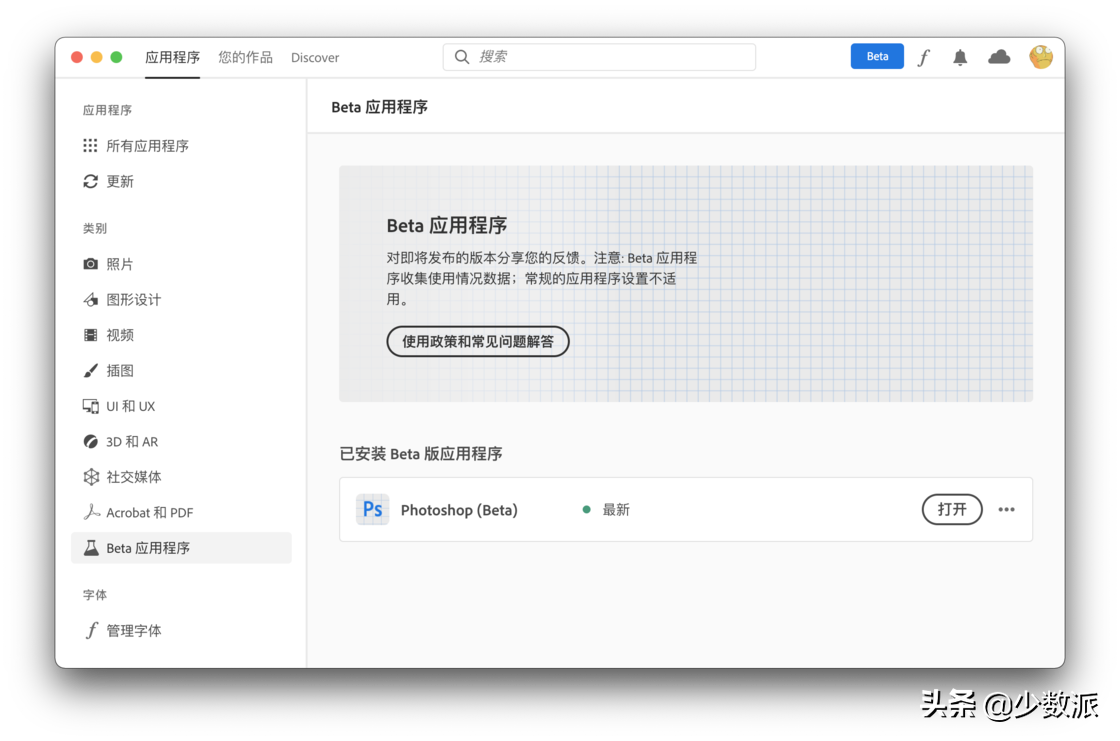Open more options for Photoshop (Beta)
This screenshot has height=741, width=1120.
1006,509
